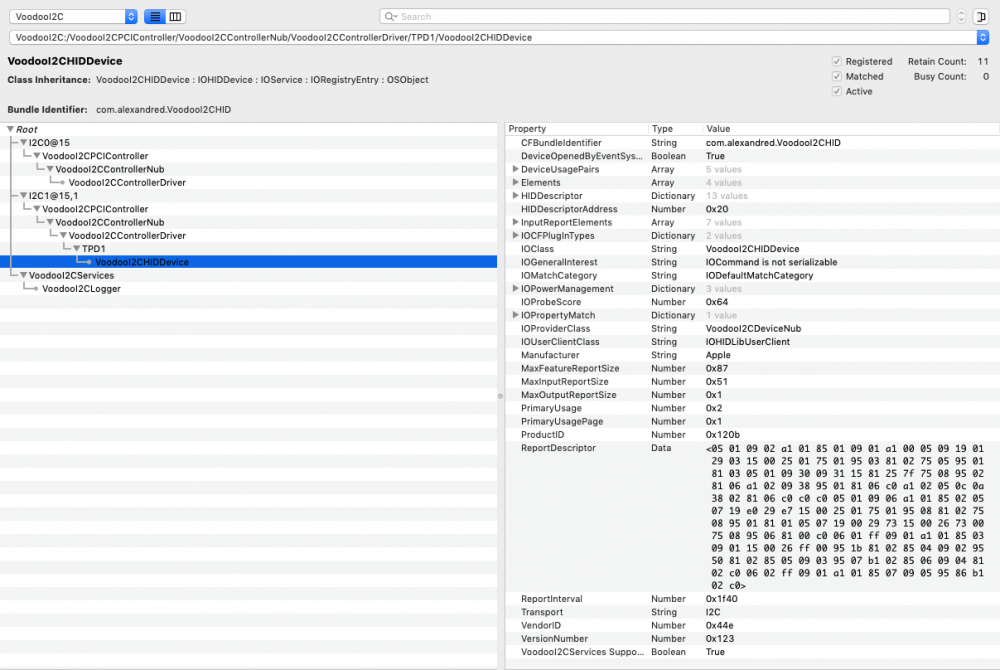Collapse the Root tree node
This screenshot has width=1000, height=670.
(10, 129)
